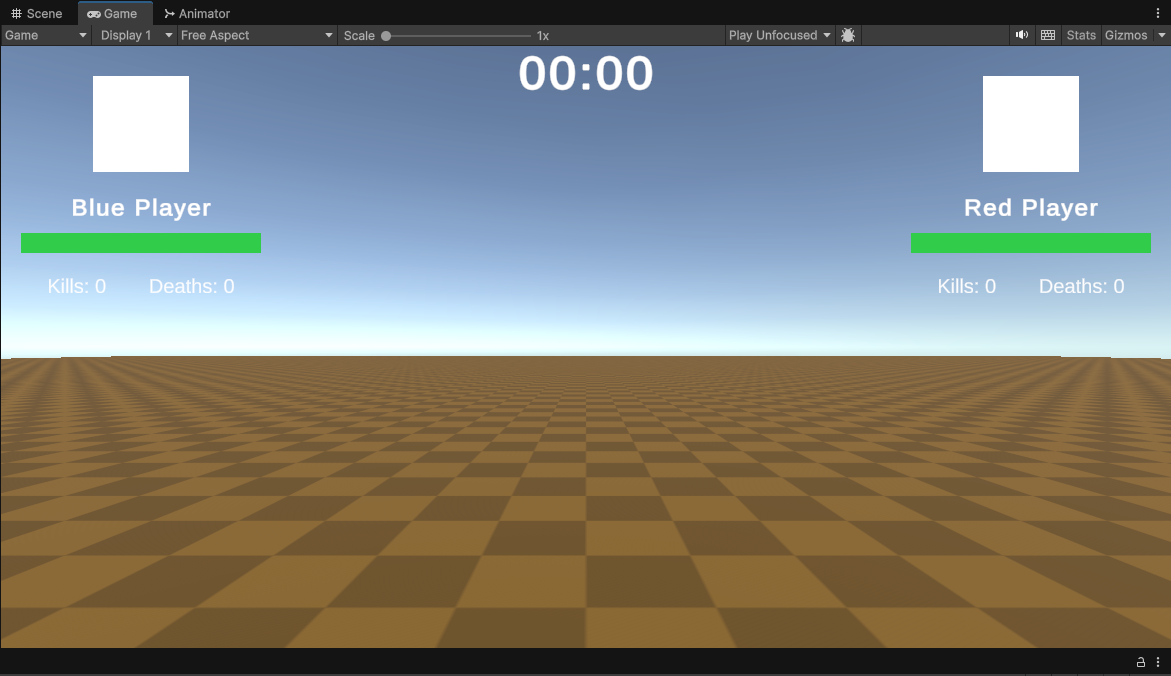Toggle the Gizmos button
Viewport: 1171px width, 676px height.
pos(1125,35)
